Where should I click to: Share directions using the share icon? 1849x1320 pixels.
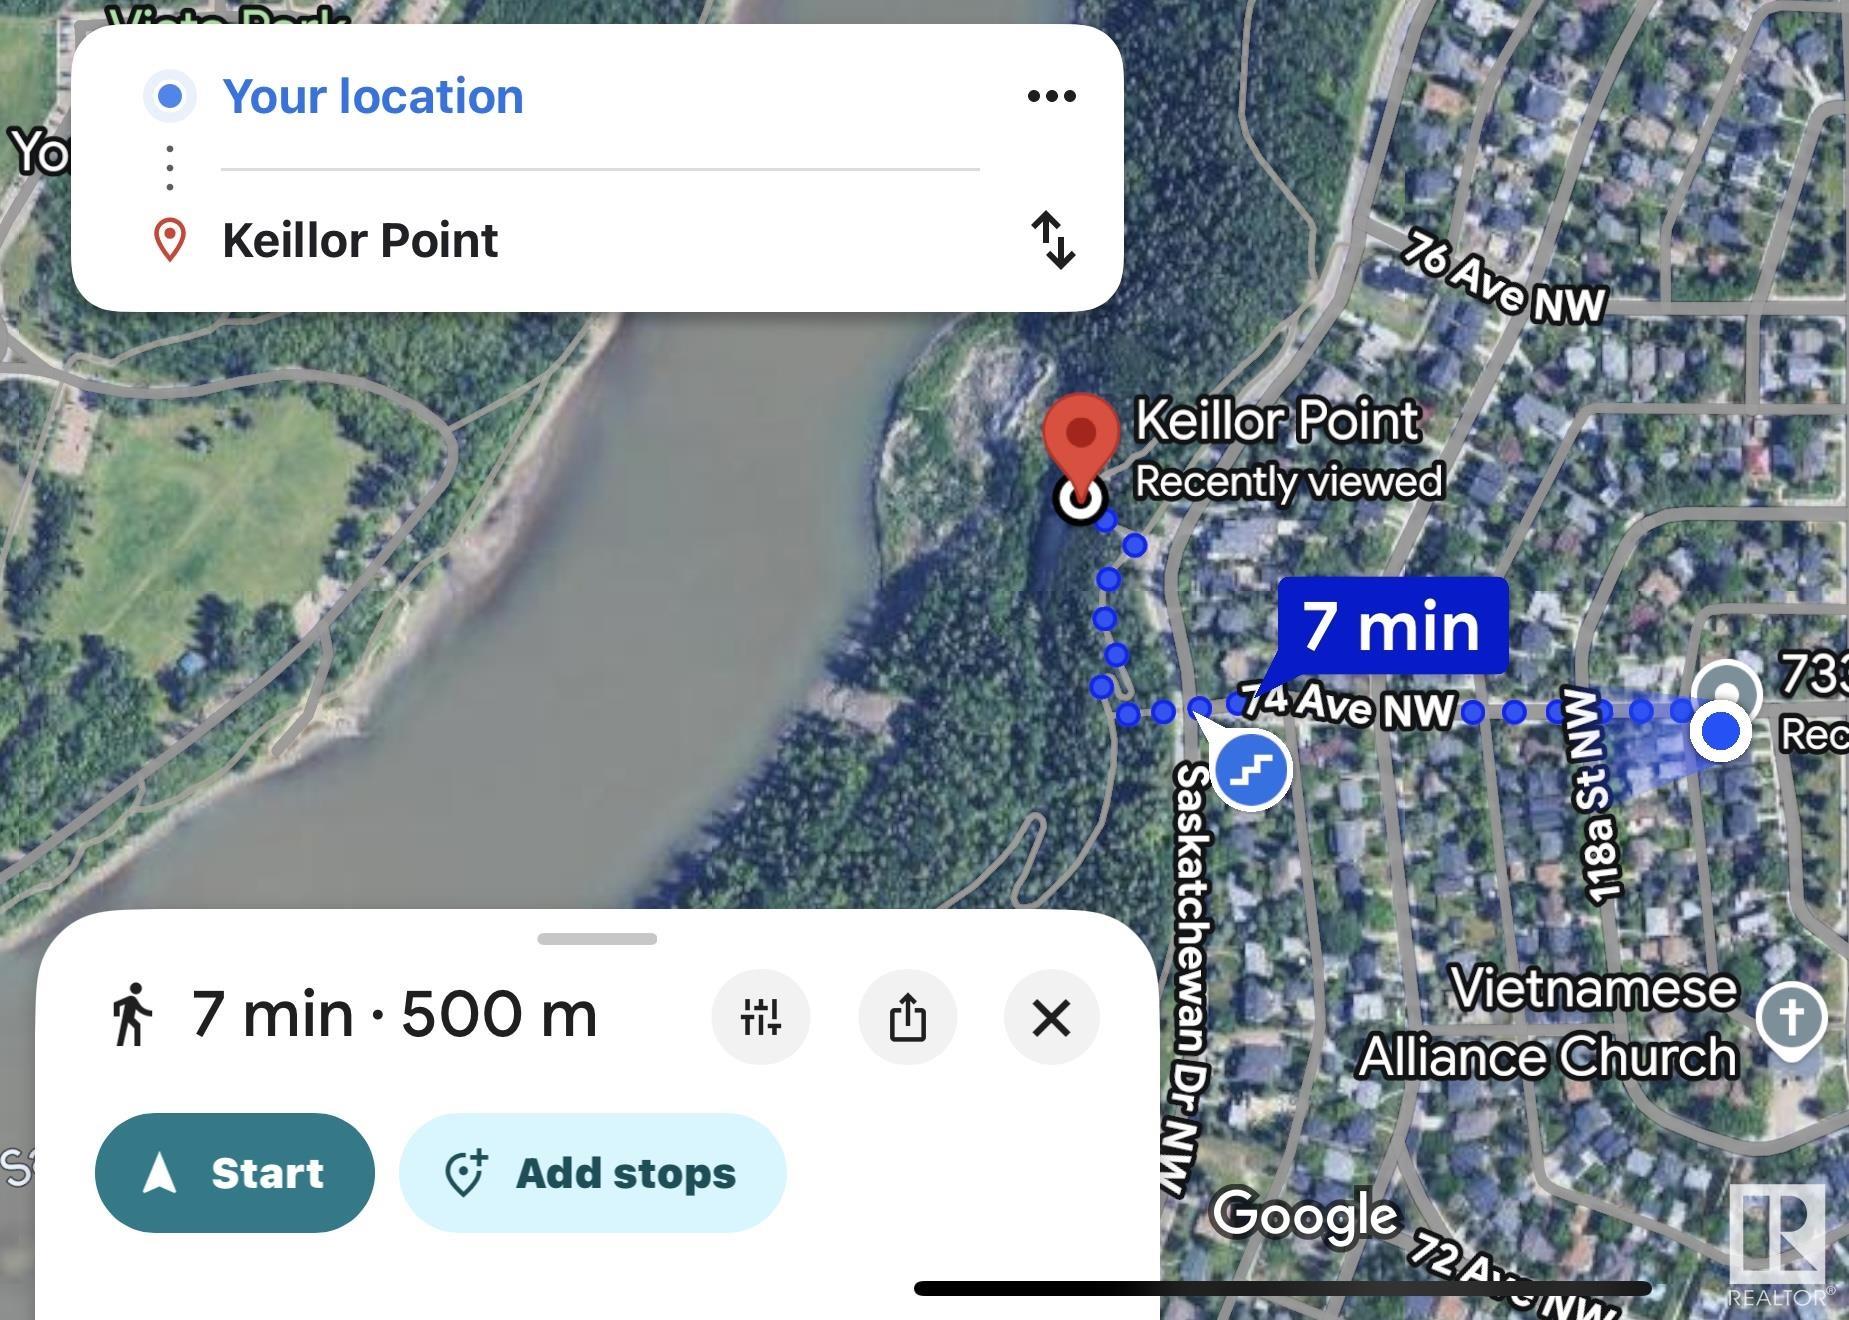(x=907, y=1017)
